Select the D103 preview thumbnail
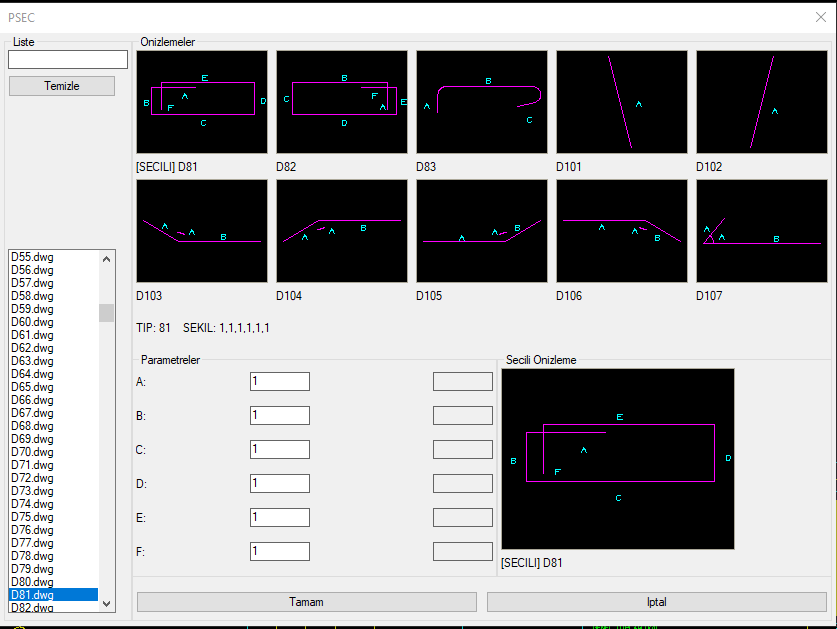This screenshot has width=837, height=629. [x=202, y=231]
